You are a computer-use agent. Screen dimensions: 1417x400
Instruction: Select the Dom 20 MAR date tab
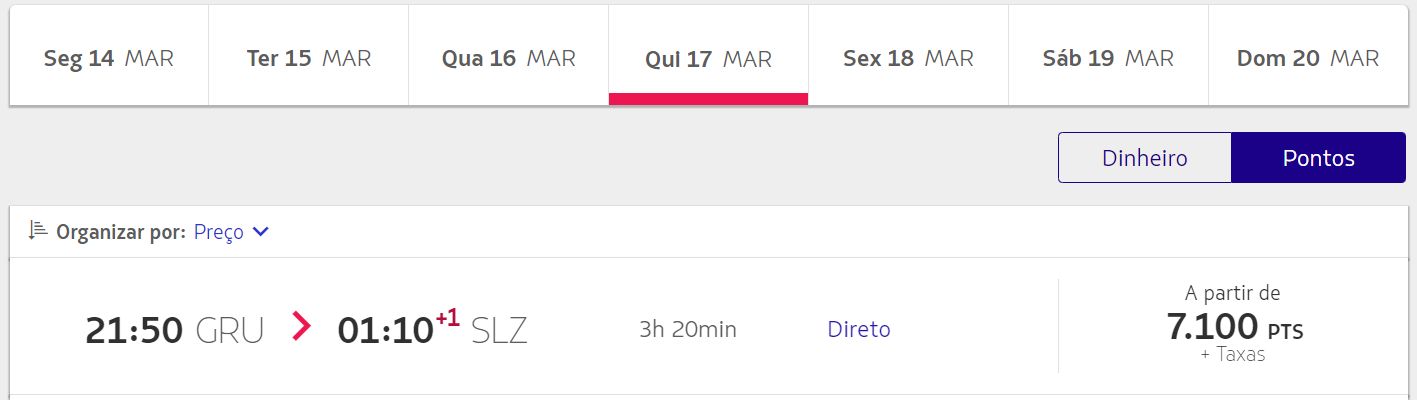[x=1308, y=56]
